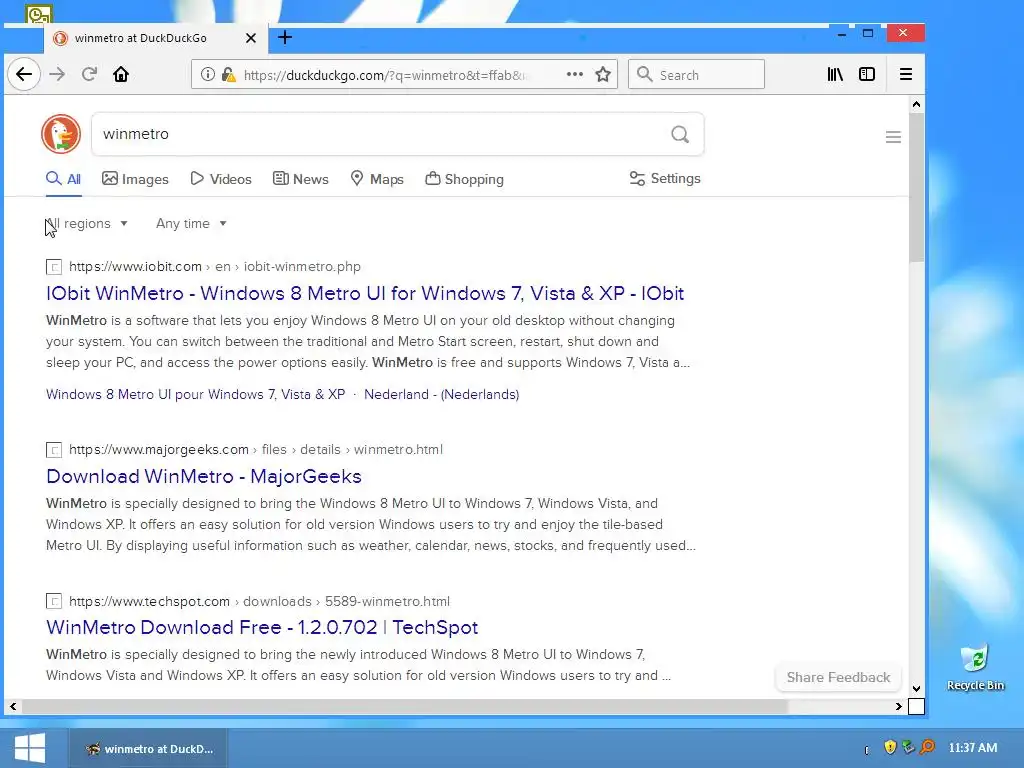This screenshot has height=768, width=1024.
Task: Click the green network tray icon
Action: pyautogui.click(x=908, y=746)
